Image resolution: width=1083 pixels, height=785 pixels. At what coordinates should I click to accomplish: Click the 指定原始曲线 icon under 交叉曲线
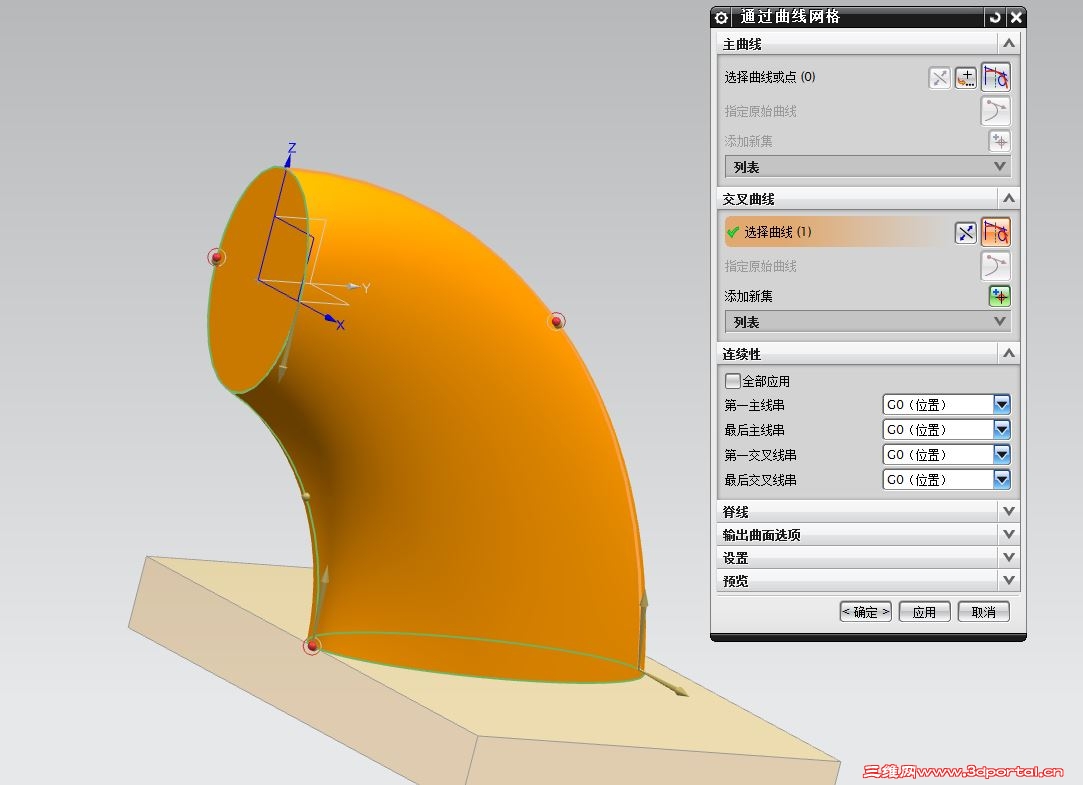click(x=995, y=266)
